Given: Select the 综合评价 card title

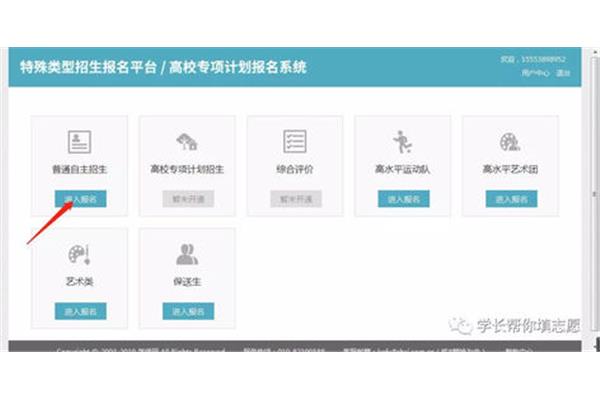Looking at the screenshot, I should [295, 169].
